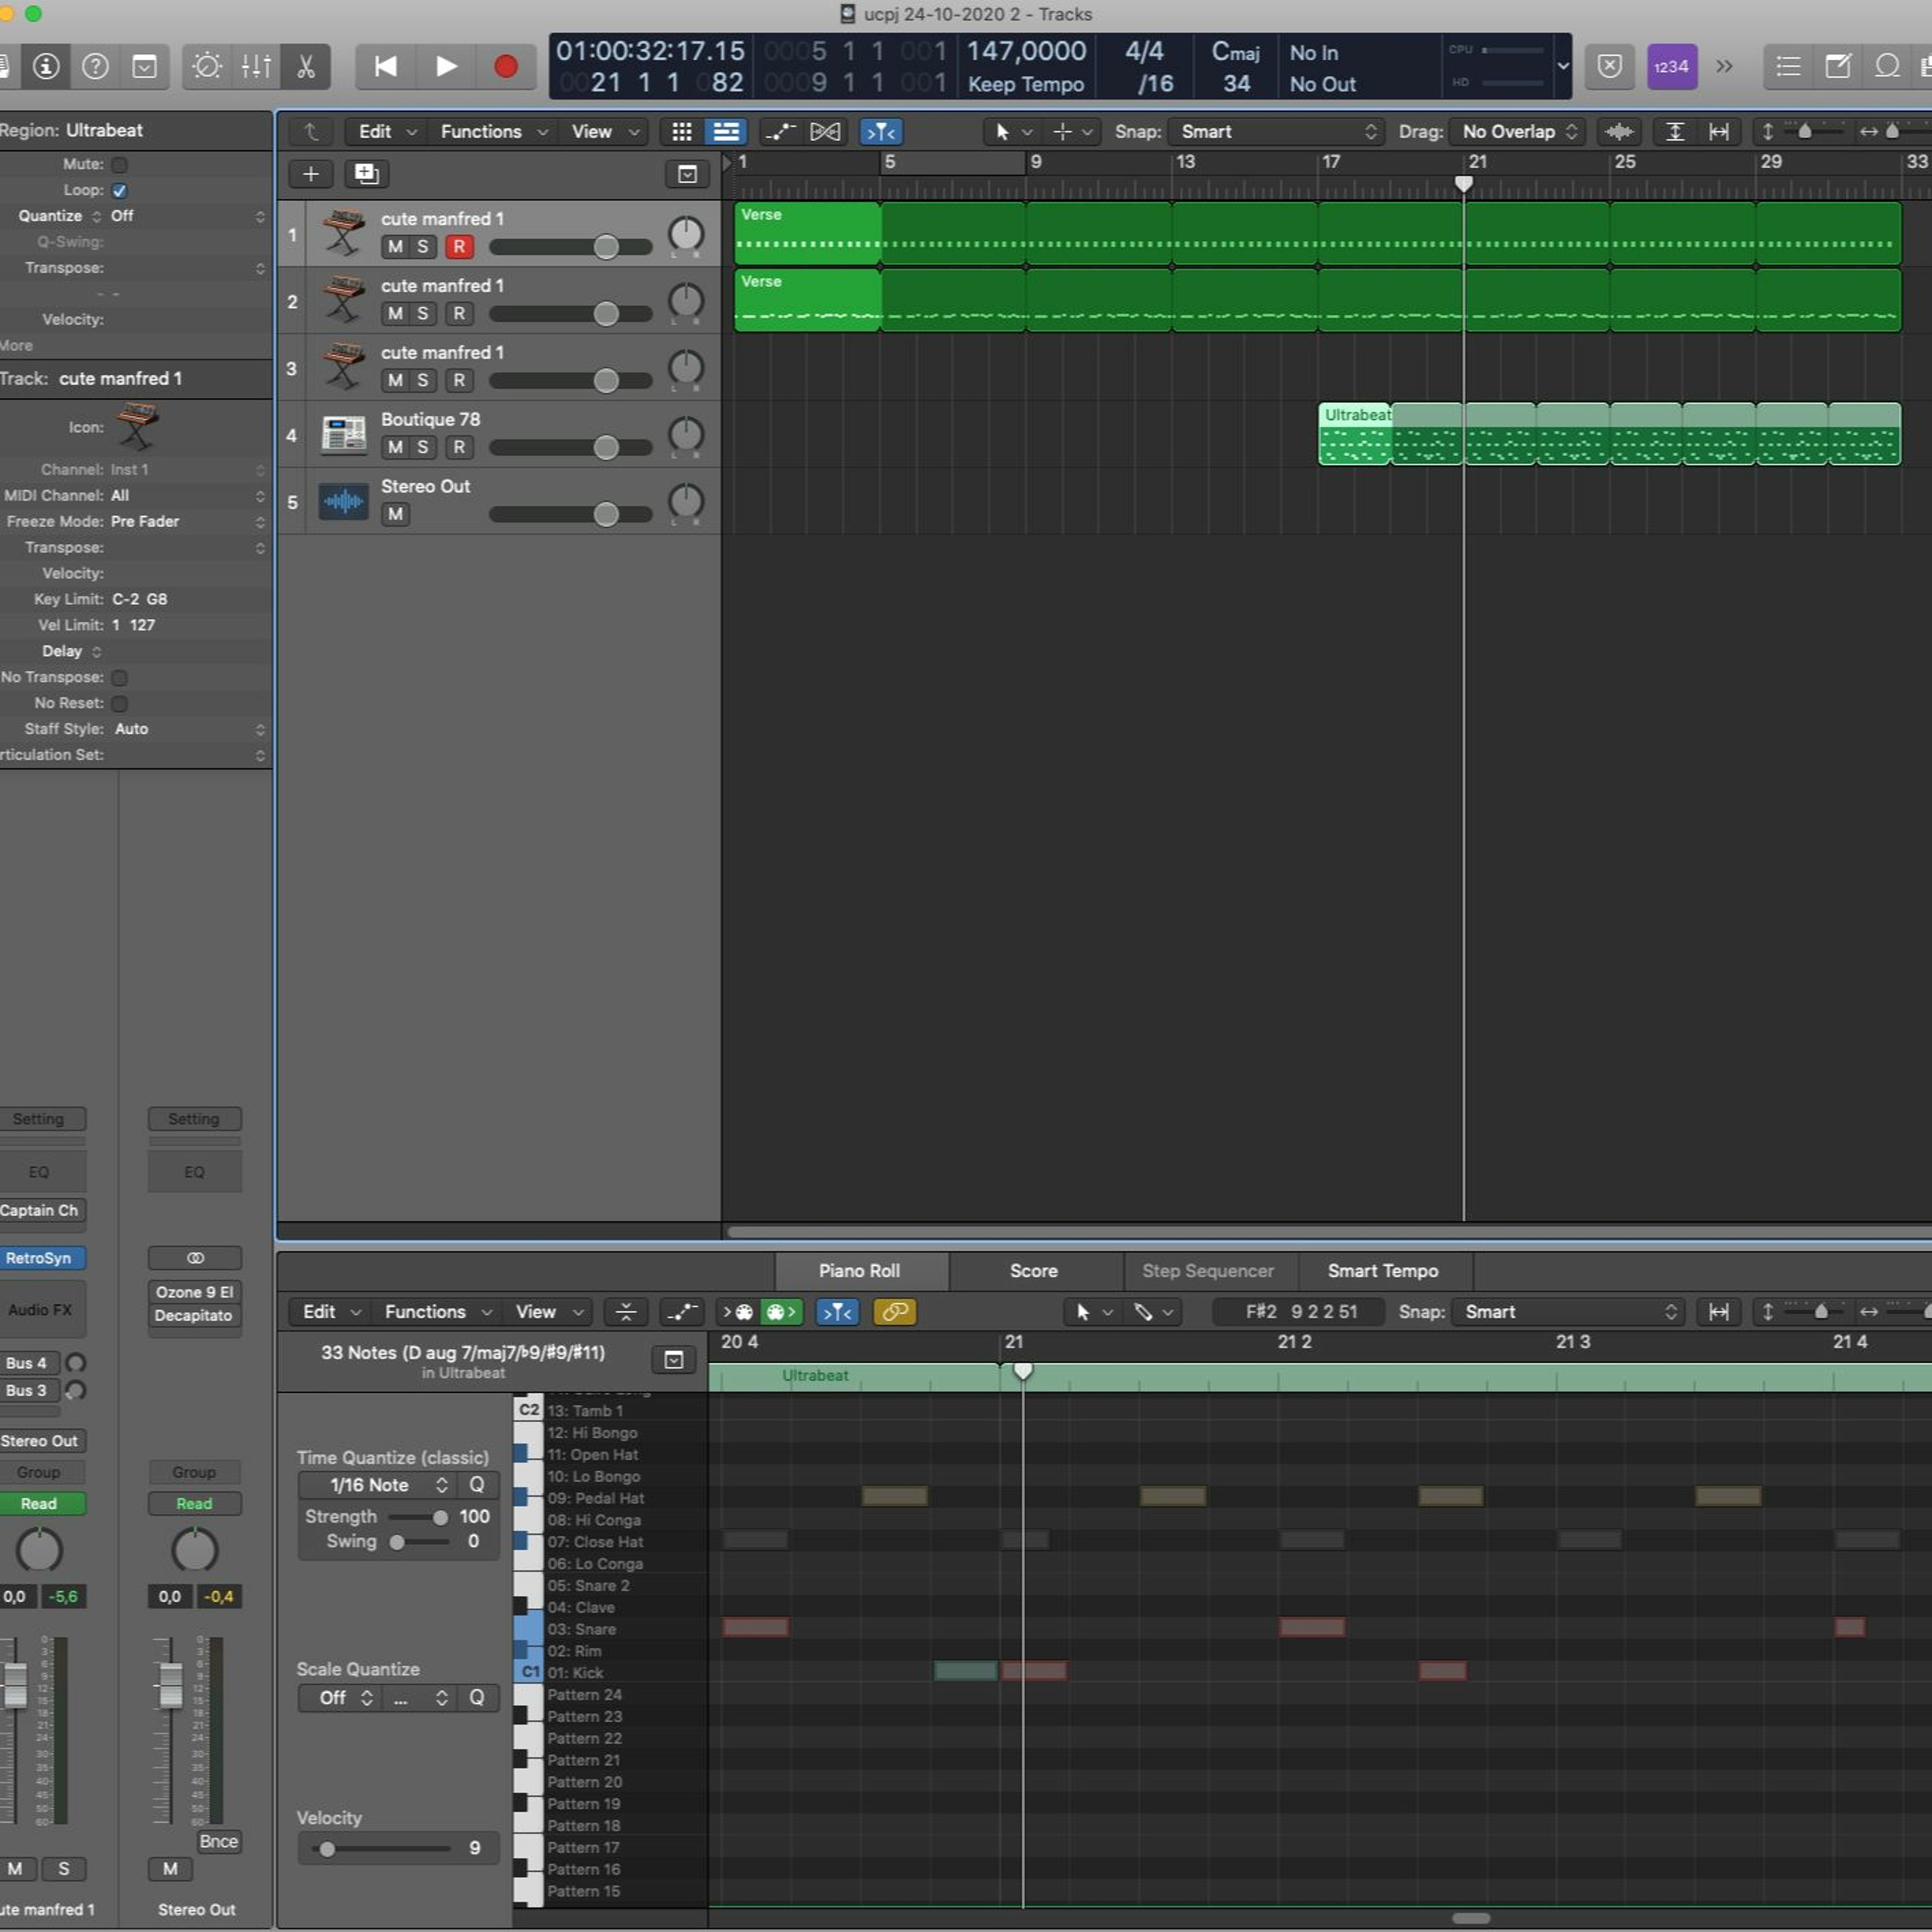Toggle the MIDI Link chain icon
Image resolution: width=1932 pixels, height=1932 pixels.
[895, 1311]
